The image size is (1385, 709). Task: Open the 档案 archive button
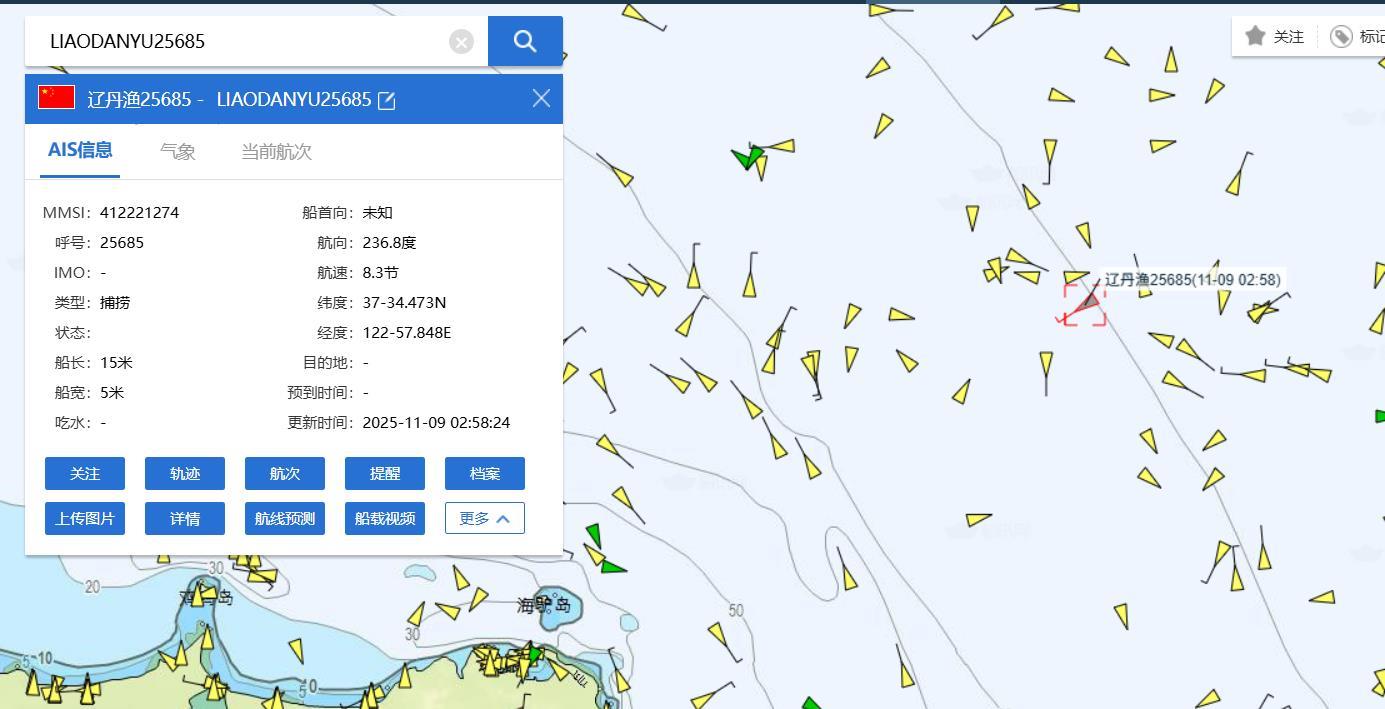(x=484, y=473)
